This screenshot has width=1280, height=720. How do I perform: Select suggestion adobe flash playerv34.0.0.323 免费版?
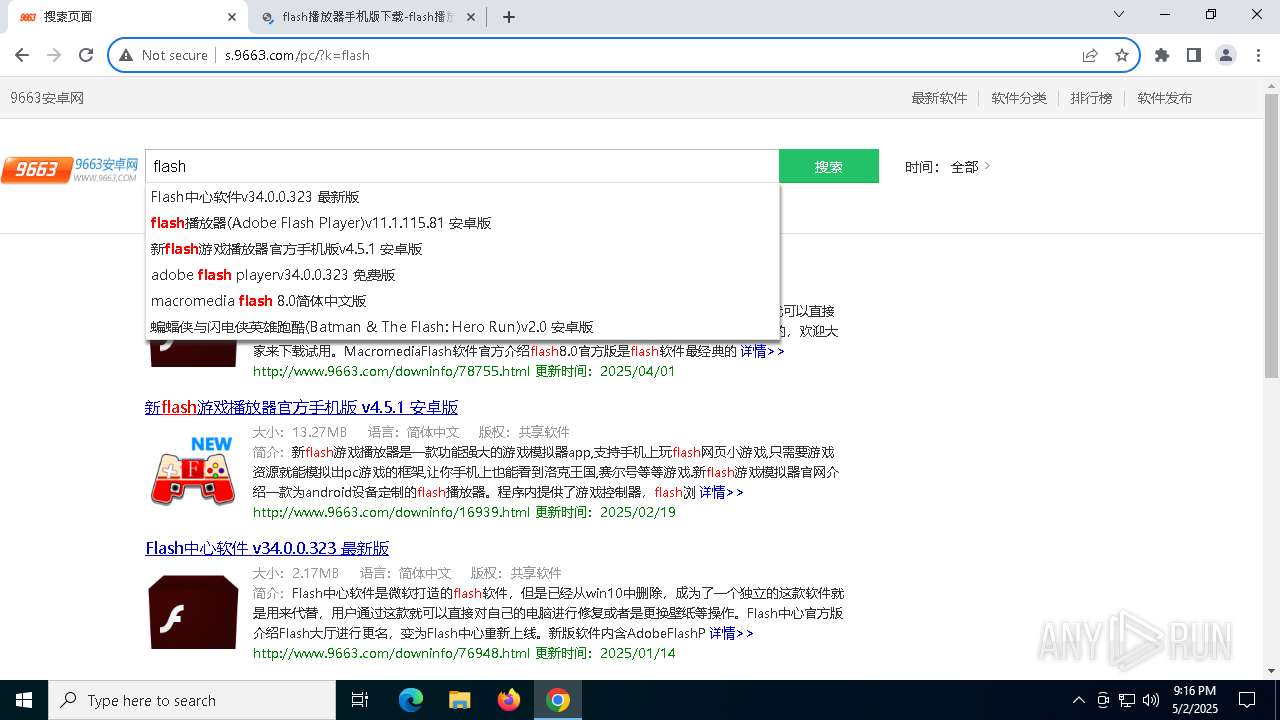[462, 275]
